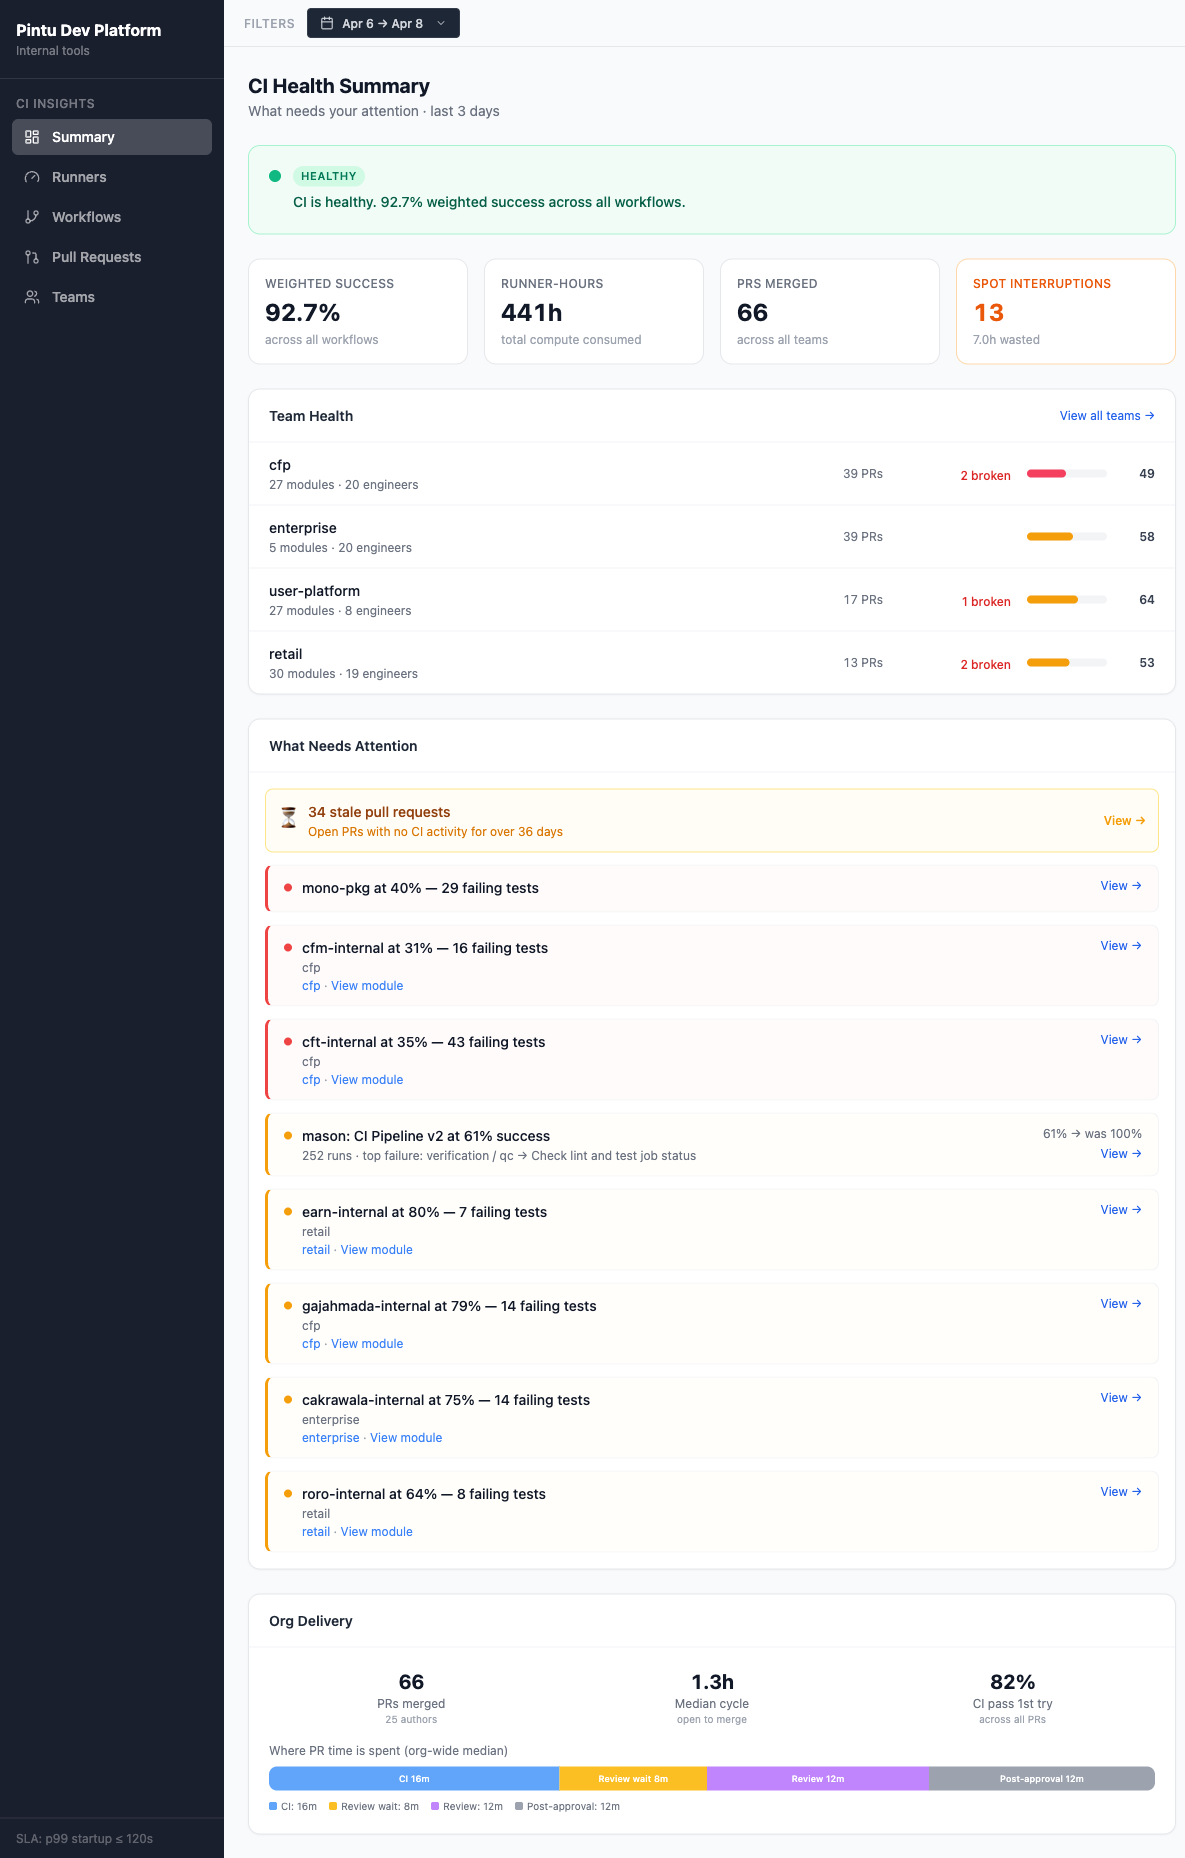Click enterprise health score bar
The image size is (1185, 1858).
(1067, 537)
